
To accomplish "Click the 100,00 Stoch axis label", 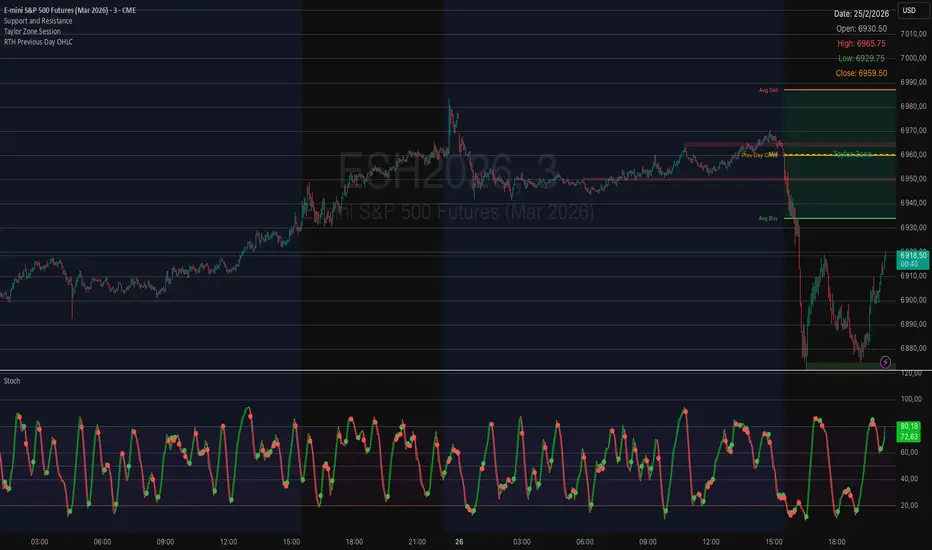I will (911, 399).
